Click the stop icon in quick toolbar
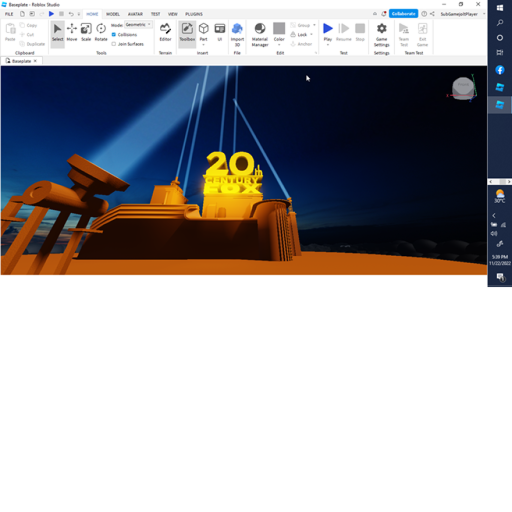This screenshot has height=512, width=512. click(61, 14)
